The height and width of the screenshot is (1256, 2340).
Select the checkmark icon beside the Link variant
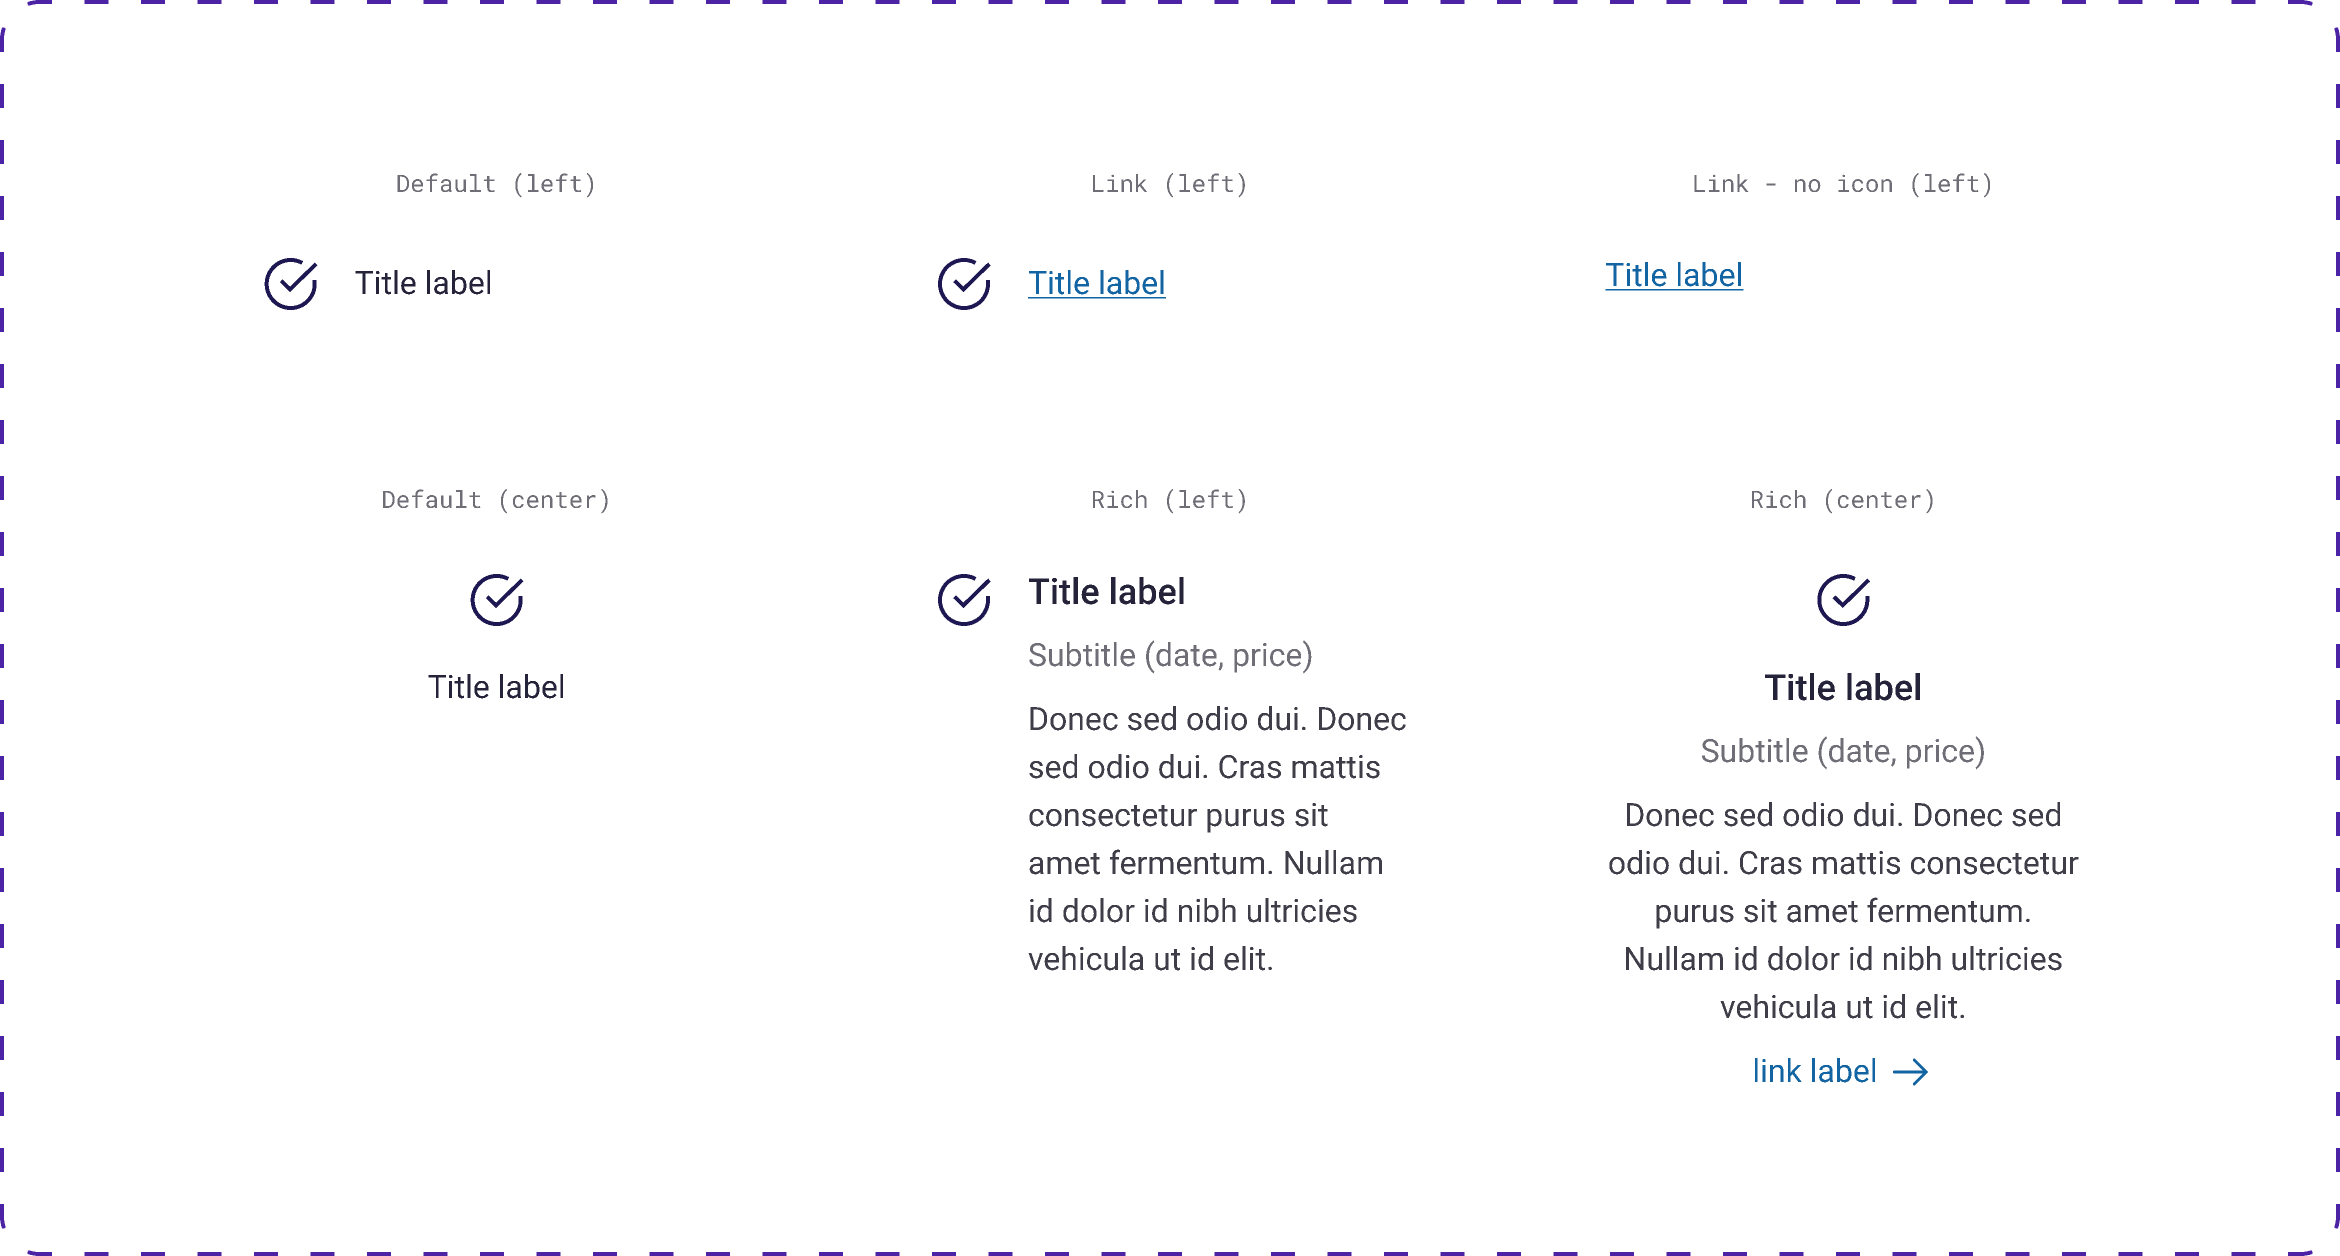tap(963, 283)
